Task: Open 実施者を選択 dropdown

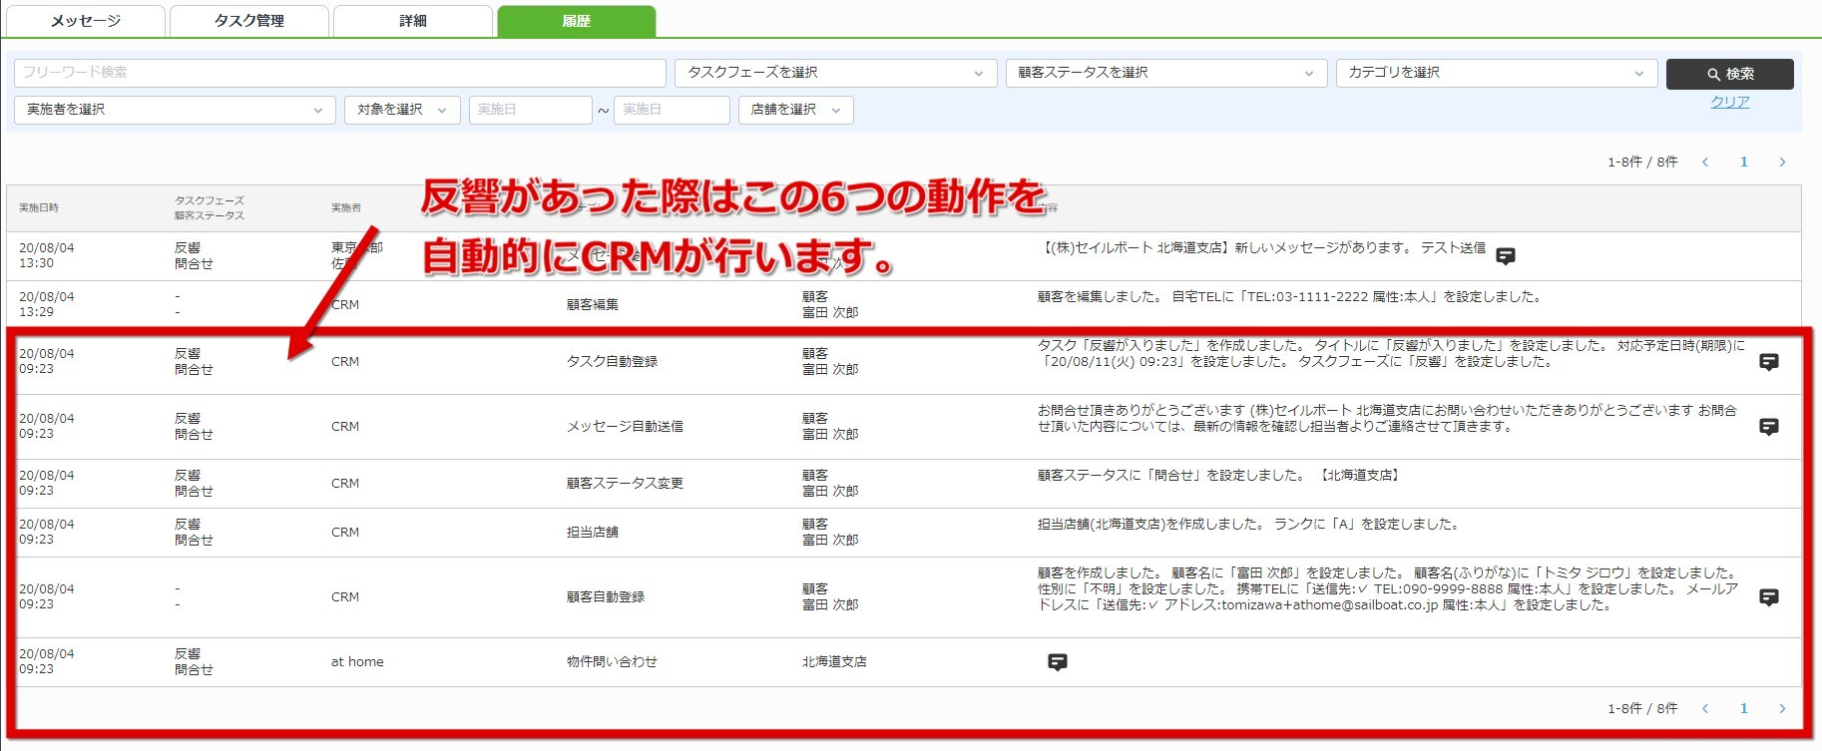Action: [x=174, y=110]
